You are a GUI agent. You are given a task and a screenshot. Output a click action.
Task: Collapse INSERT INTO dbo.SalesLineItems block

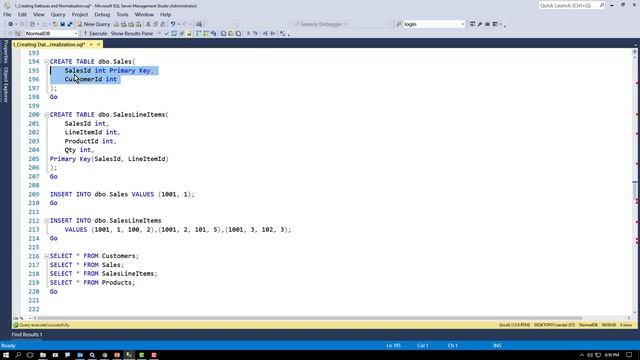(47, 221)
